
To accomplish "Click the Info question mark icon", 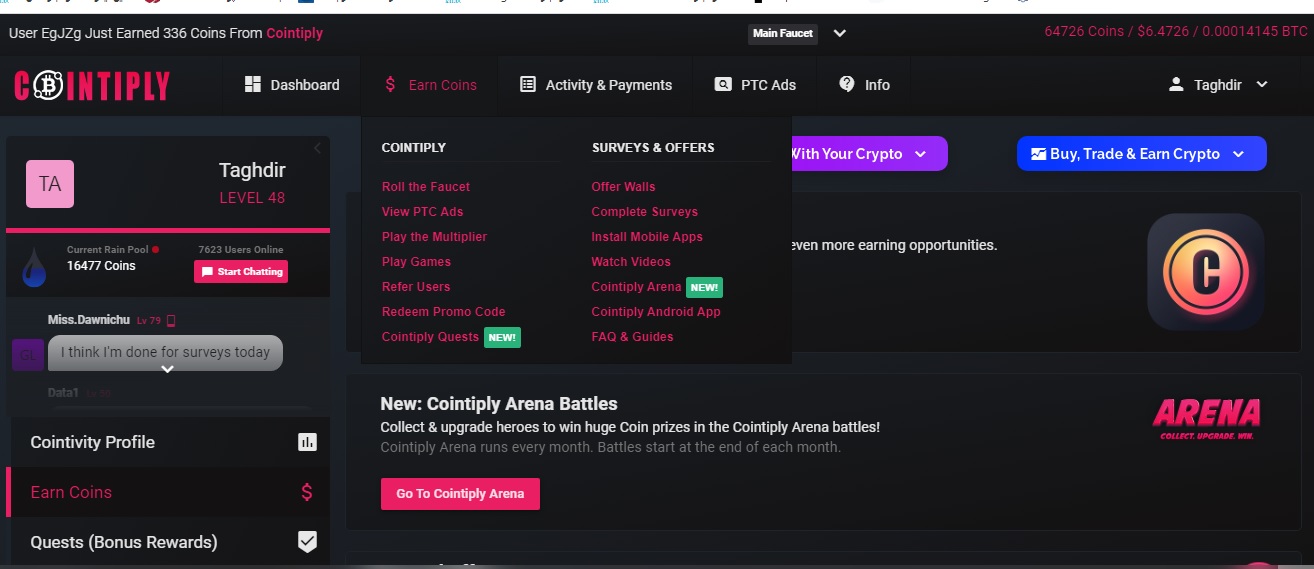I will [x=847, y=84].
